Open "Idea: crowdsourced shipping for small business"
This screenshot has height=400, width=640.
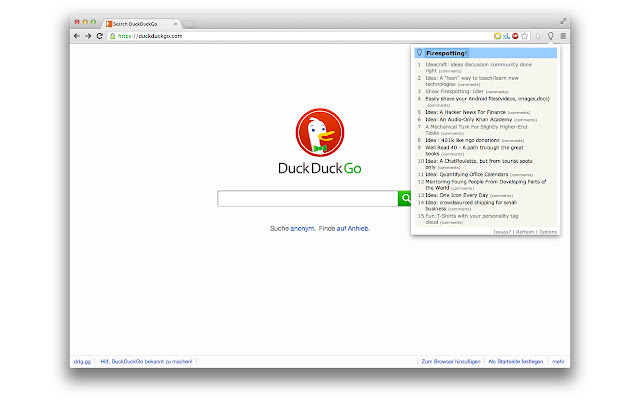471,205
